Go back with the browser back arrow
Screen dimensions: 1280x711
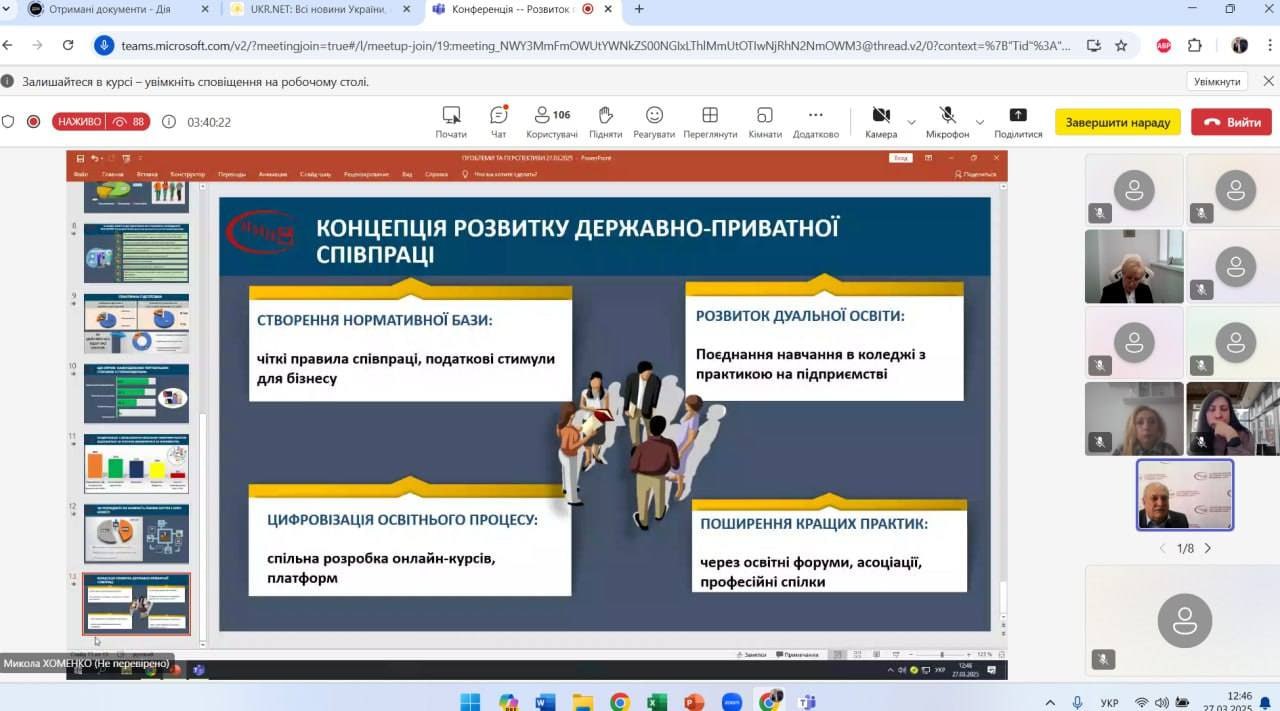click(8, 45)
